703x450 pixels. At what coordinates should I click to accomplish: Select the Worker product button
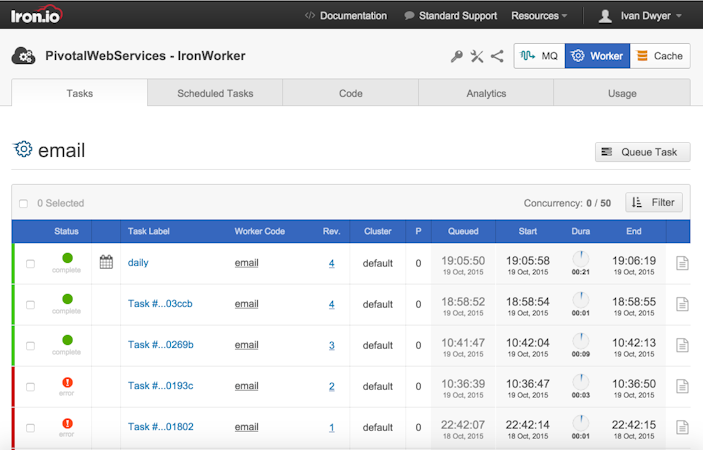click(x=597, y=56)
